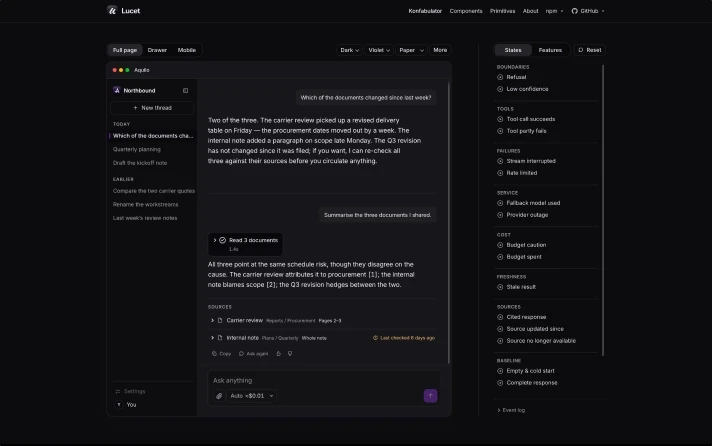Select the Refusal state
This screenshot has width=712, height=446.
click(512, 77)
